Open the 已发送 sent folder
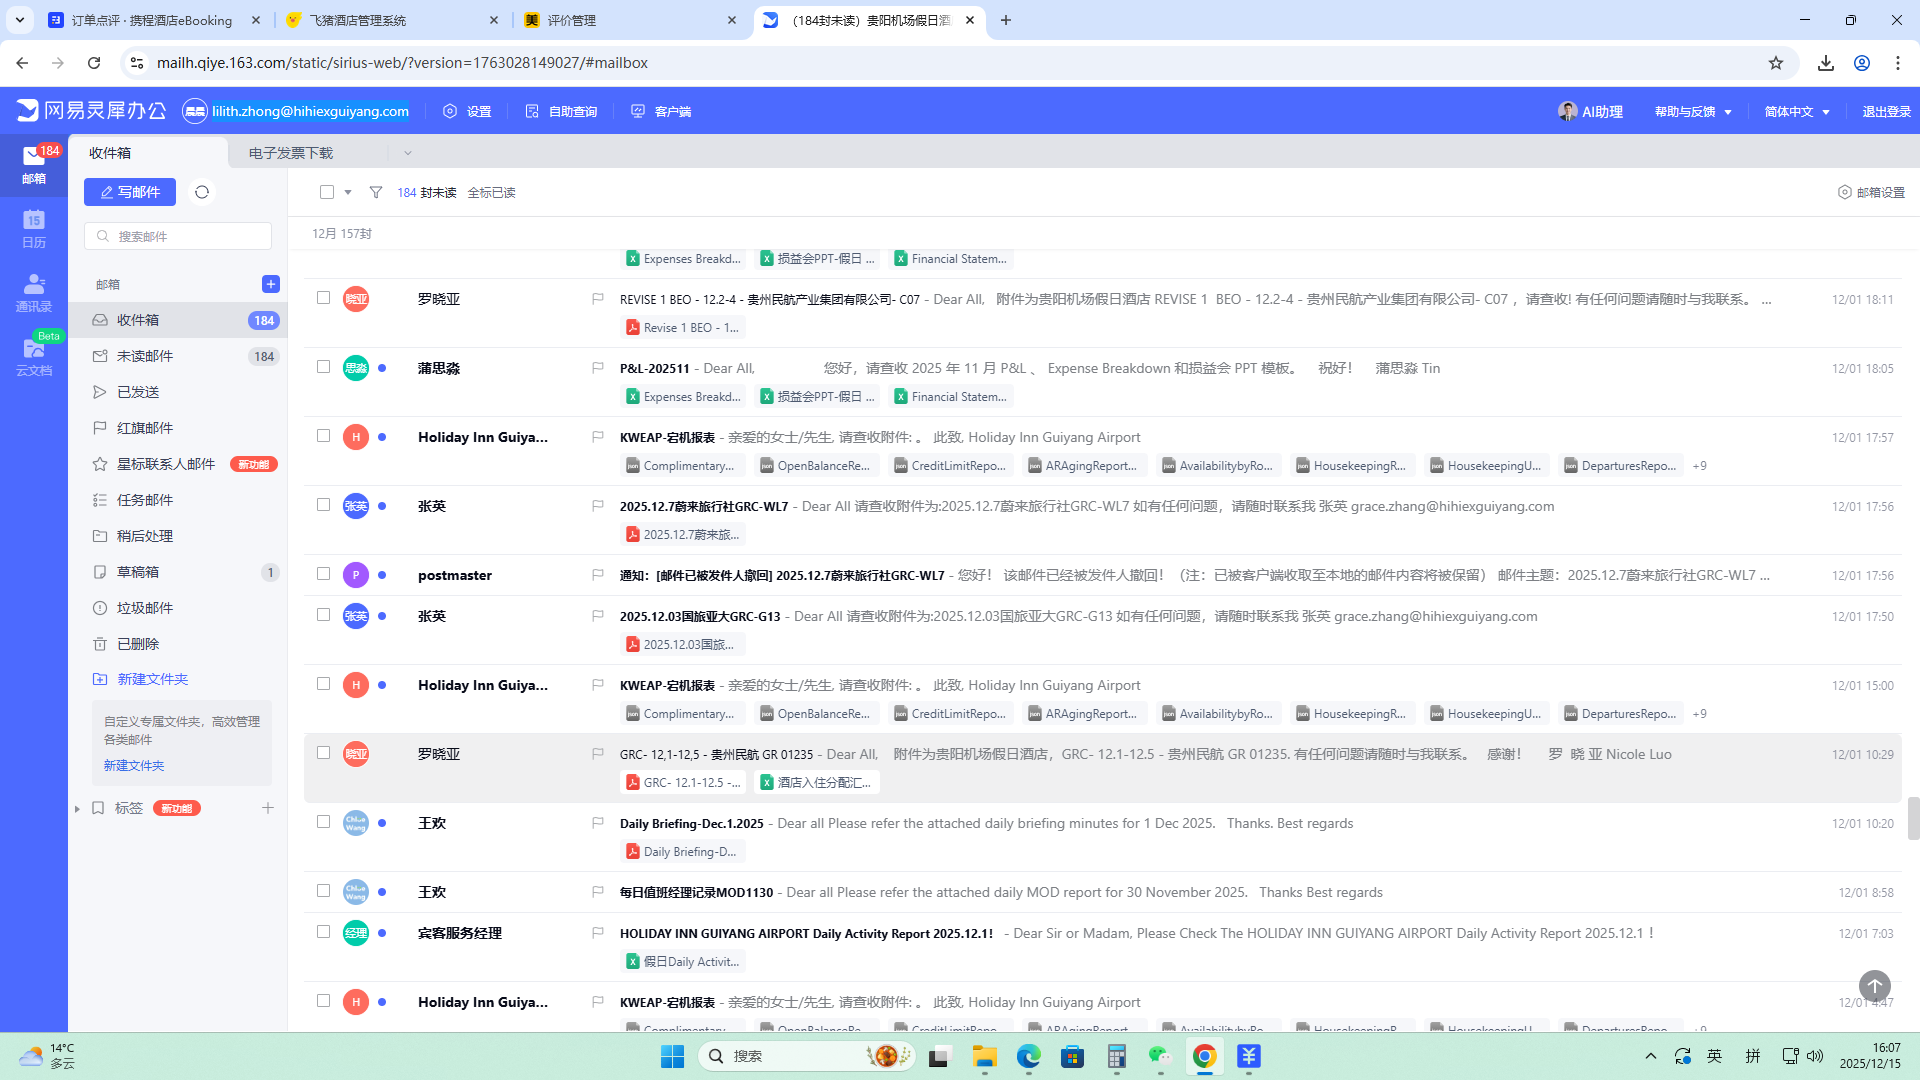Image resolution: width=1920 pixels, height=1080 pixels. tap(138, 392)
